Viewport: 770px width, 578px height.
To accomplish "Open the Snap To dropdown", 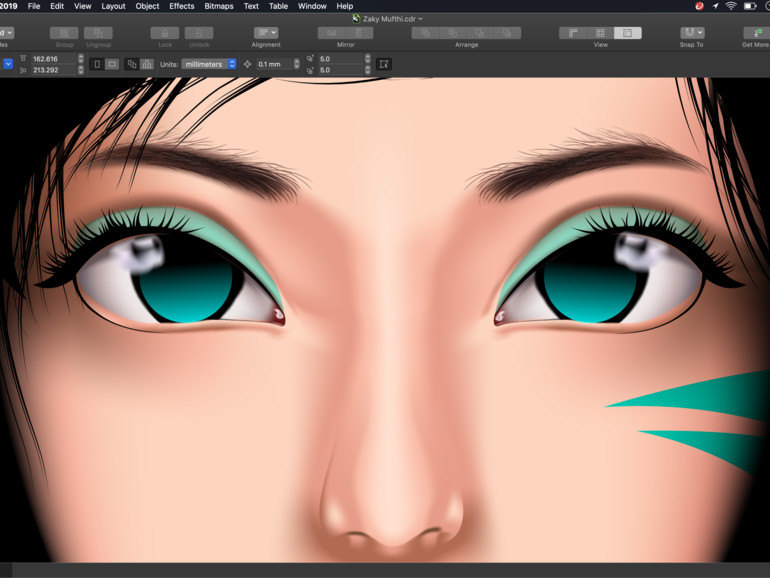I will point(692,33).
